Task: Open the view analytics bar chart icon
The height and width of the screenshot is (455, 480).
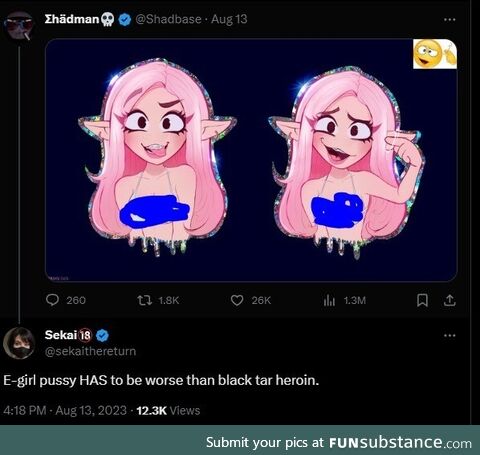Action: point(329,300)
